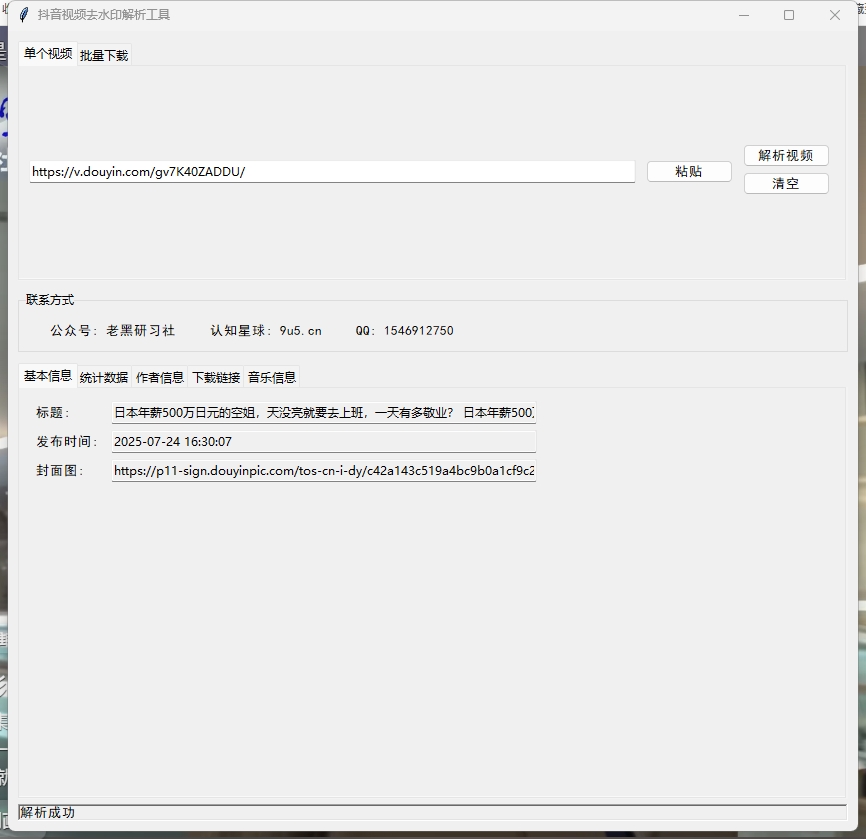Click the 公众号 老黑研习社 label

pos(112,330)
